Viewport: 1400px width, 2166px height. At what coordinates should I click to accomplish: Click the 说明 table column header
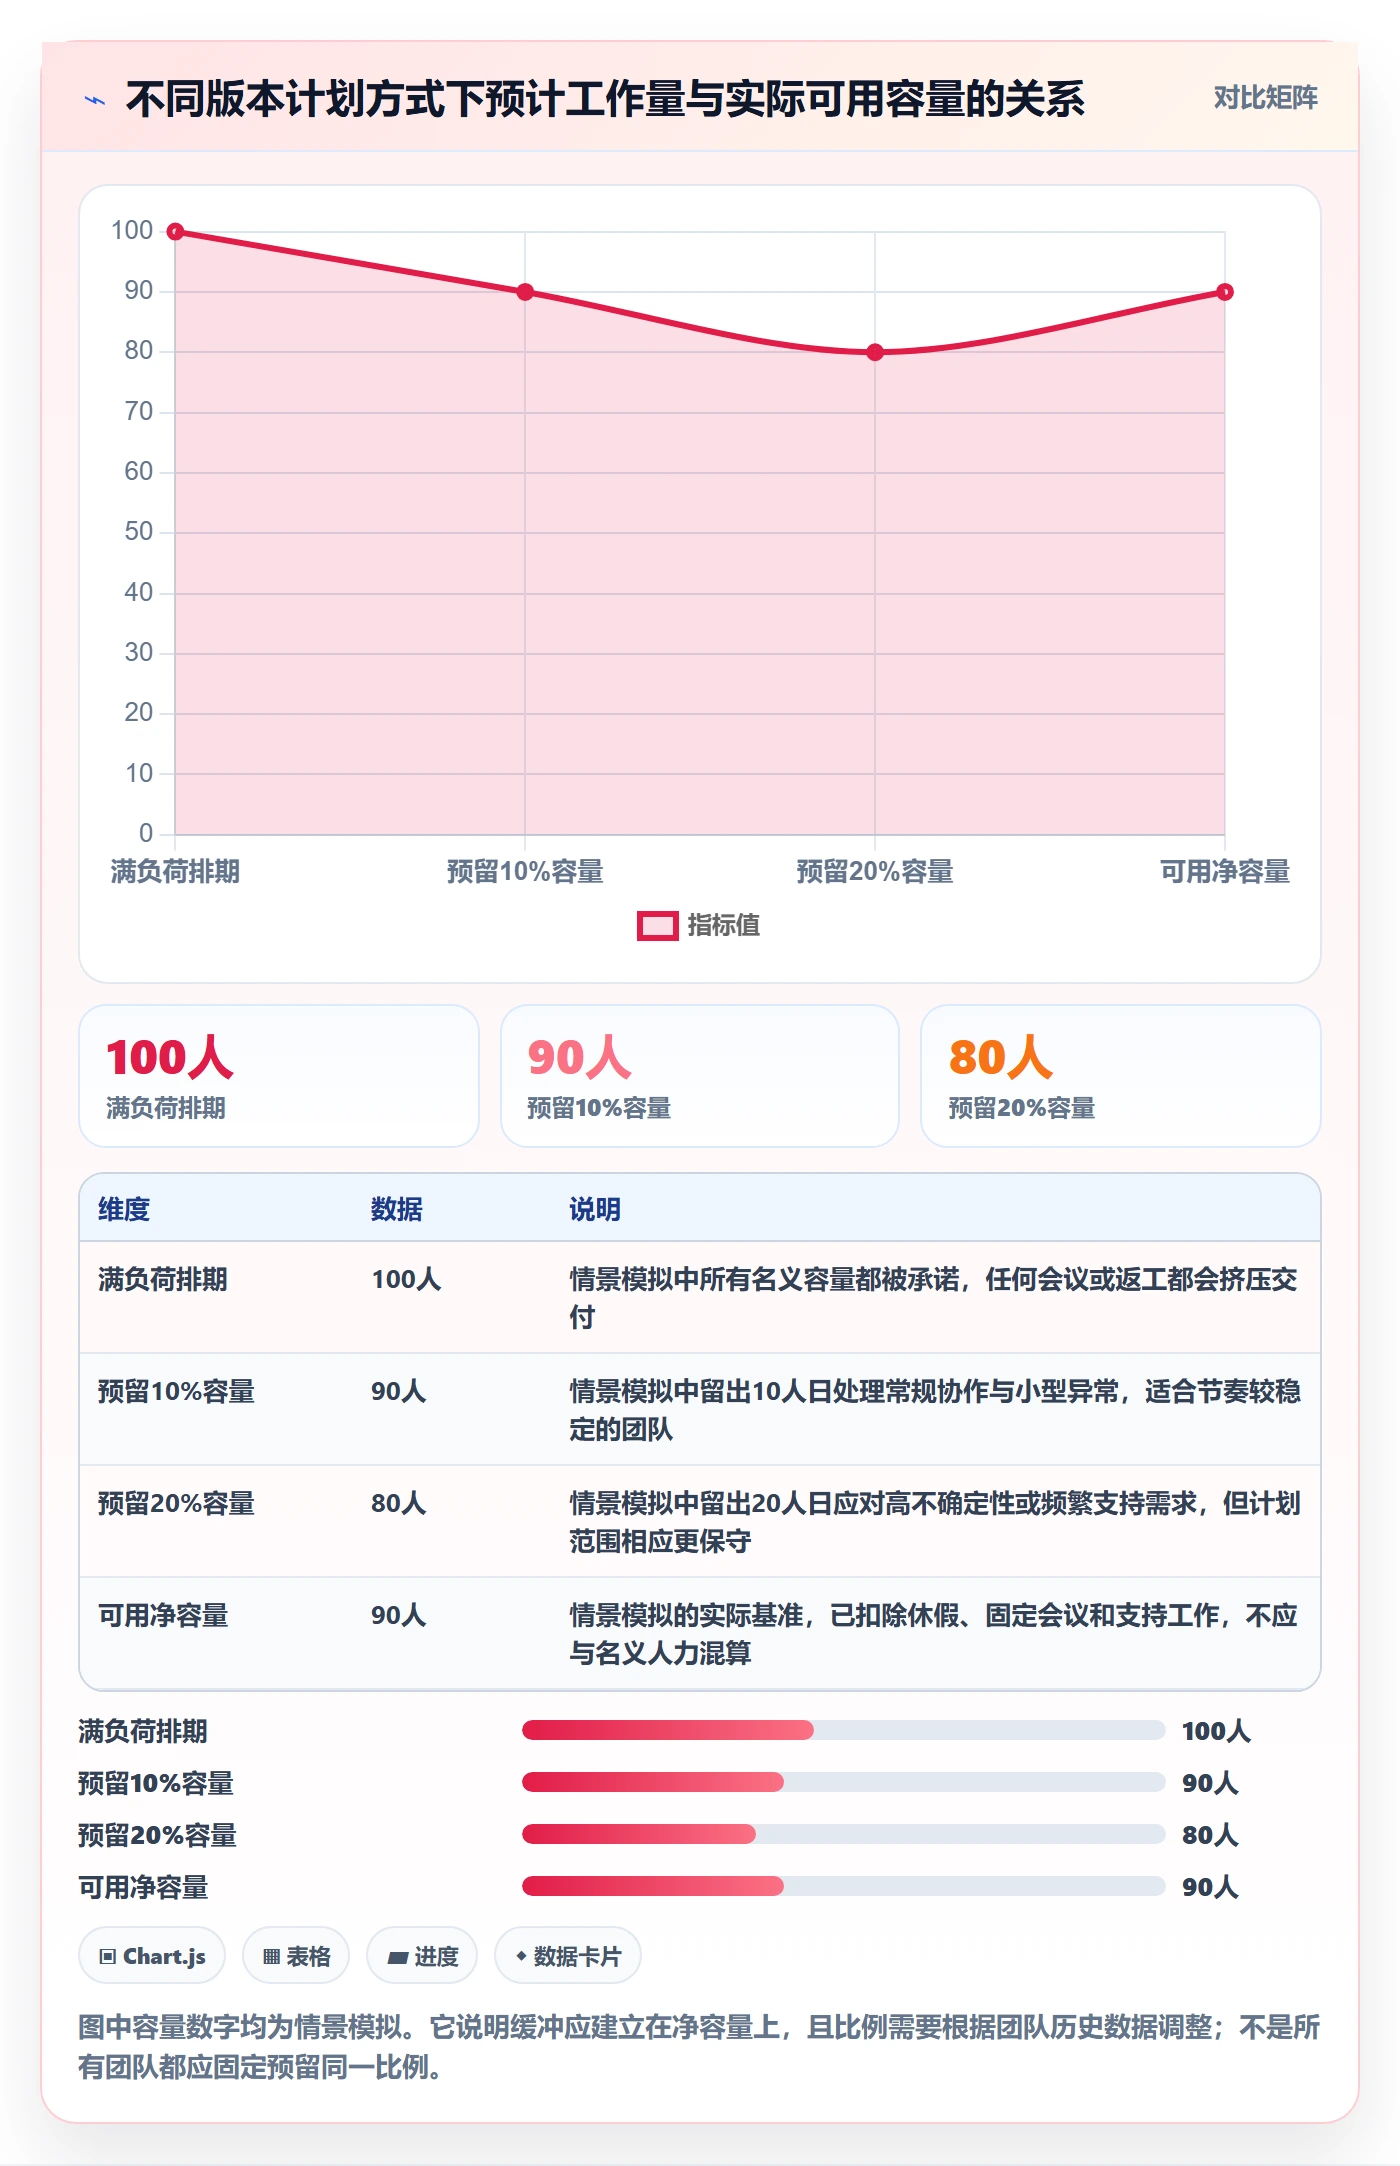point(595,1209)
